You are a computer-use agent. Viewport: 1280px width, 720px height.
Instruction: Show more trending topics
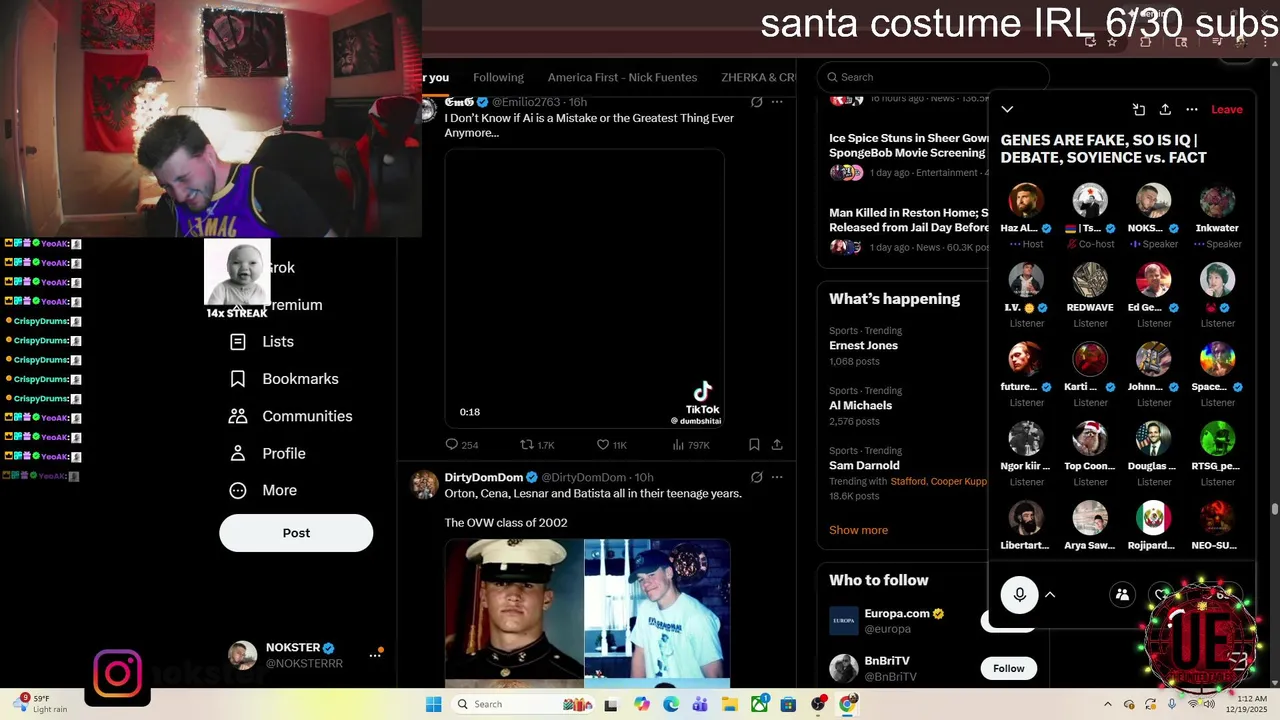click(x=858, y=530)
